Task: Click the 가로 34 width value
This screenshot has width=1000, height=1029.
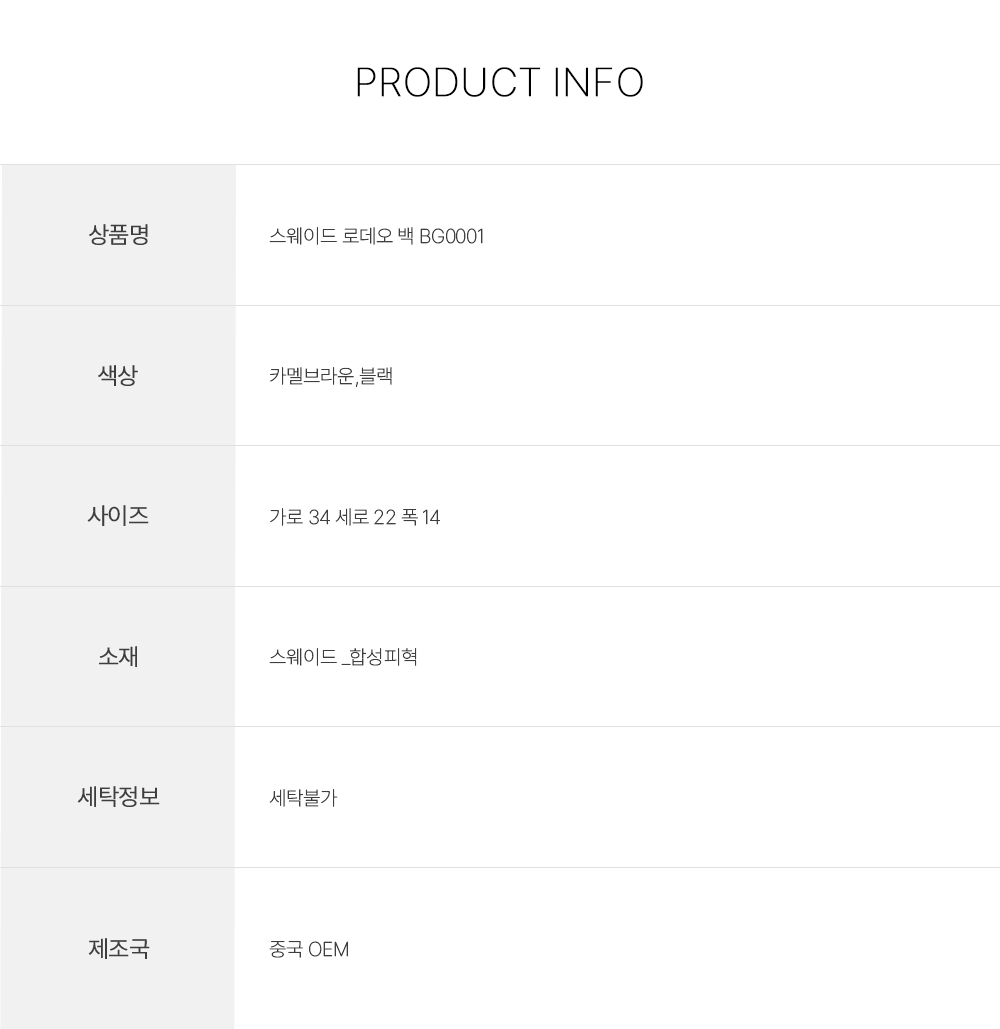Action: (x=299, y=518)
